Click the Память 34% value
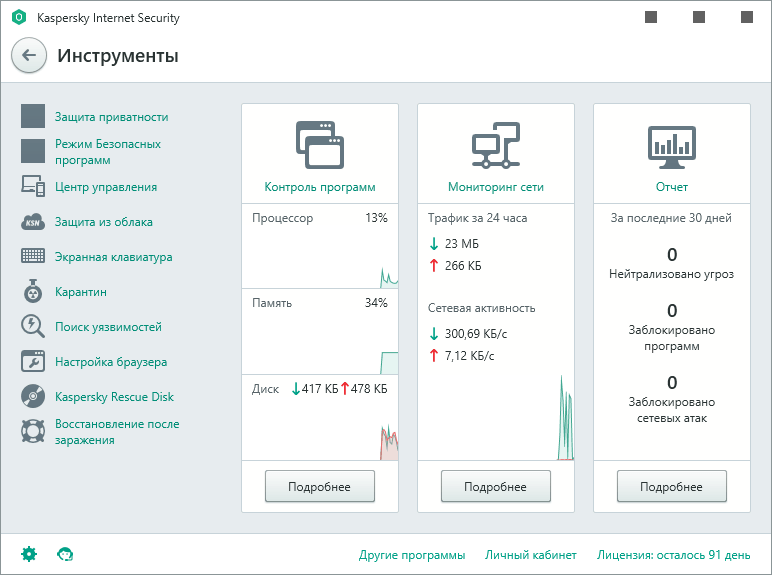 tap(376, 303)
